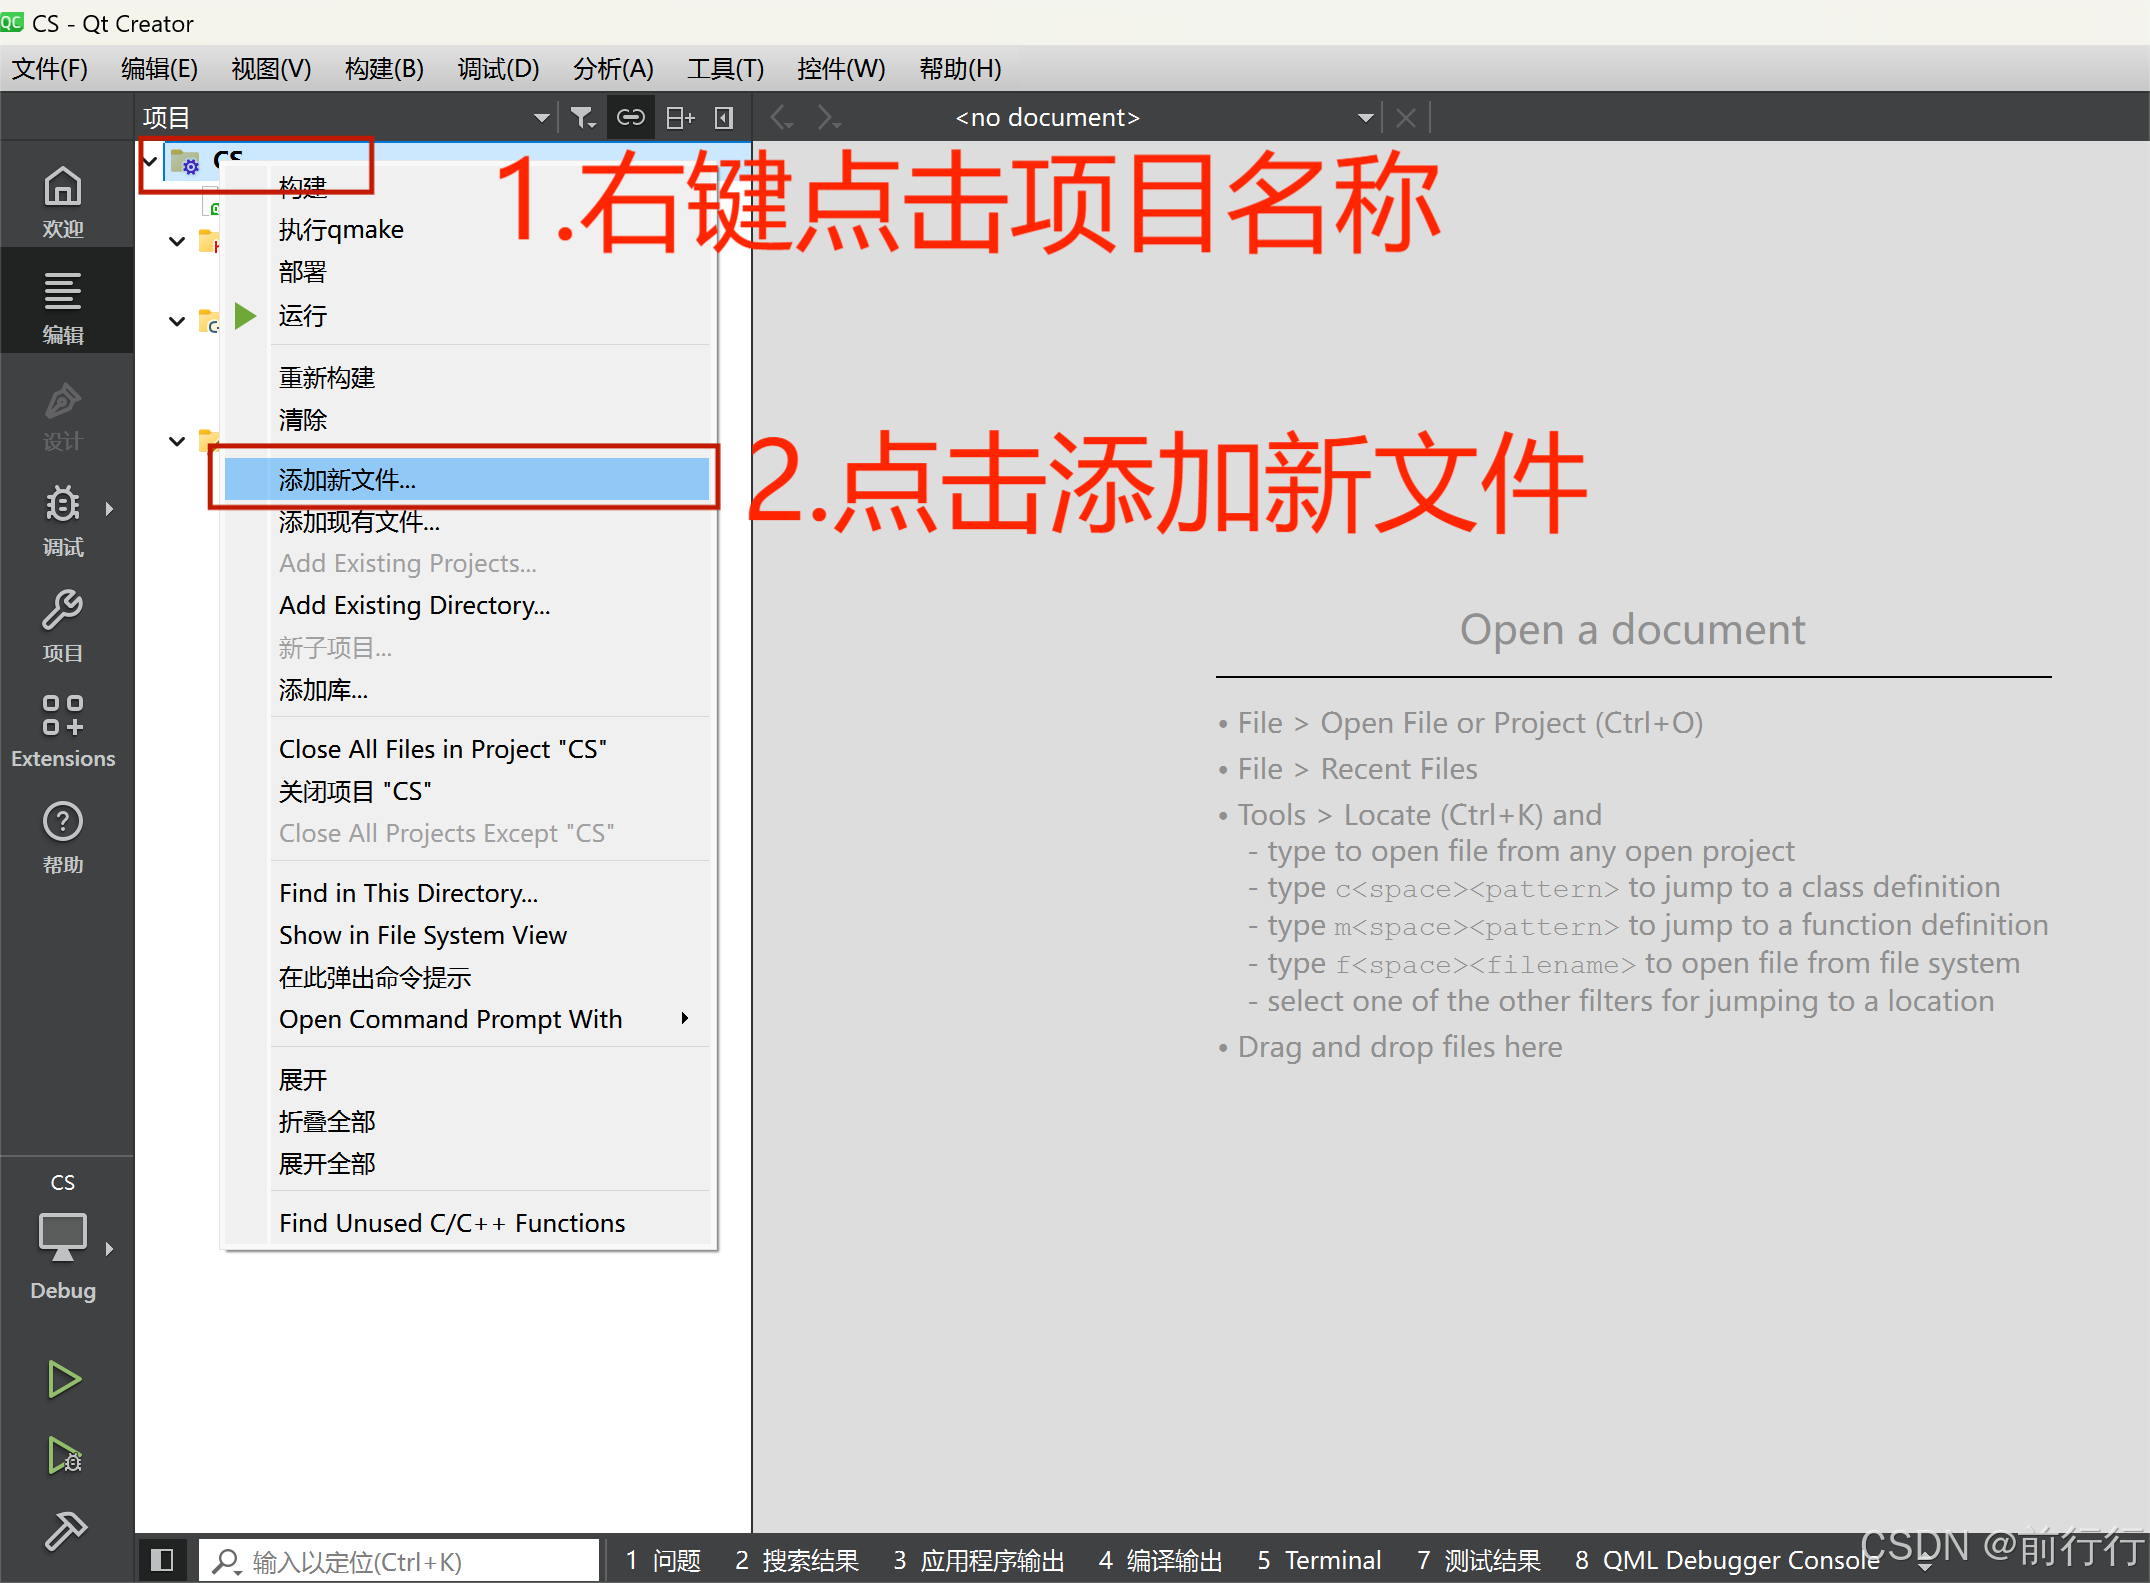This screenshot has height=1583, width=2150.
Task: Select 添加新文件... from the context menu
Action: (x=346, y=479)
